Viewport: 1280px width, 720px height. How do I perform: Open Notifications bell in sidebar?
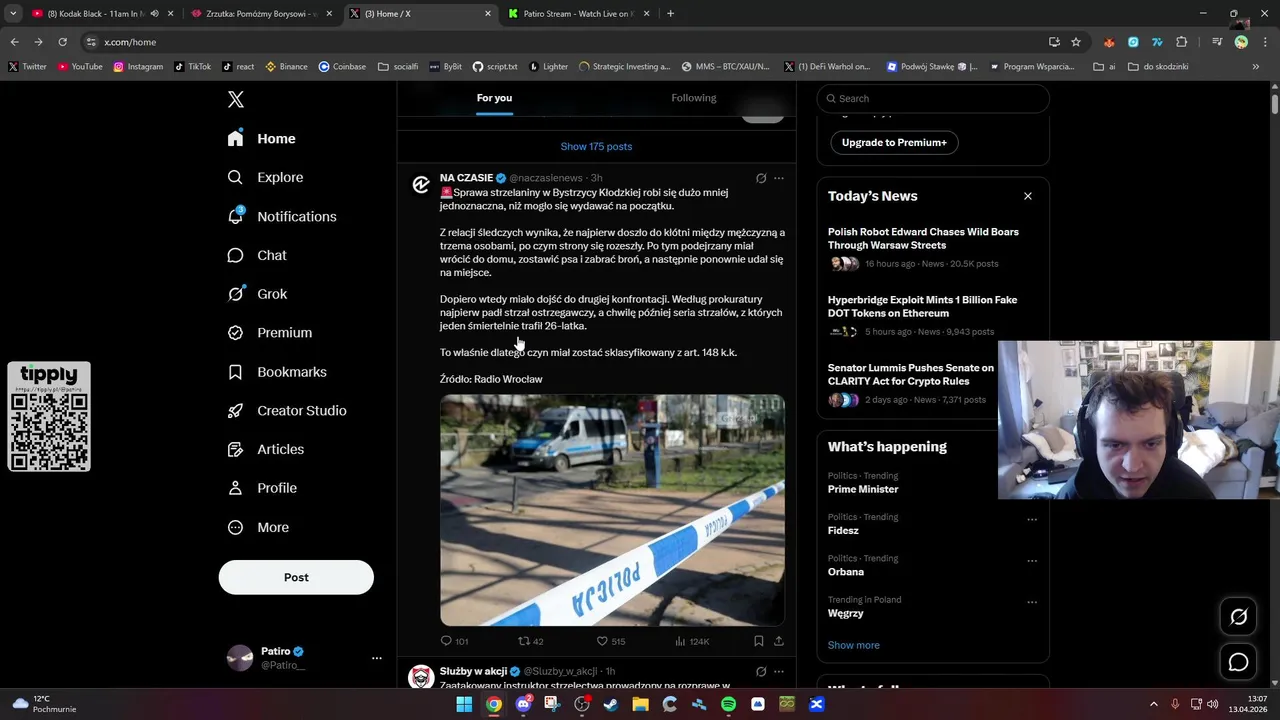[281, 216]
